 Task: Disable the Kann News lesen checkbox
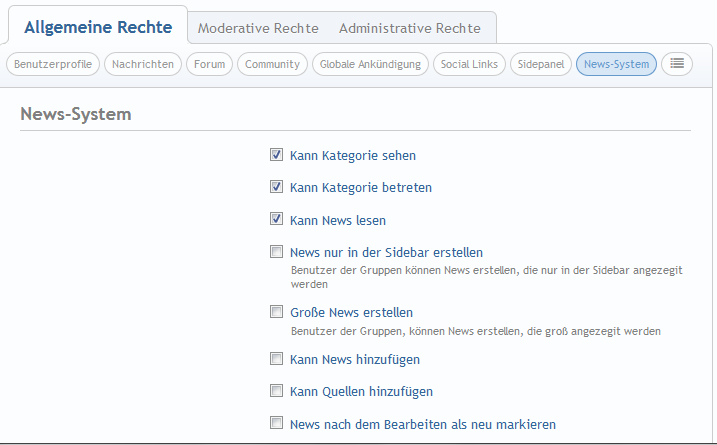coord(276,219)
